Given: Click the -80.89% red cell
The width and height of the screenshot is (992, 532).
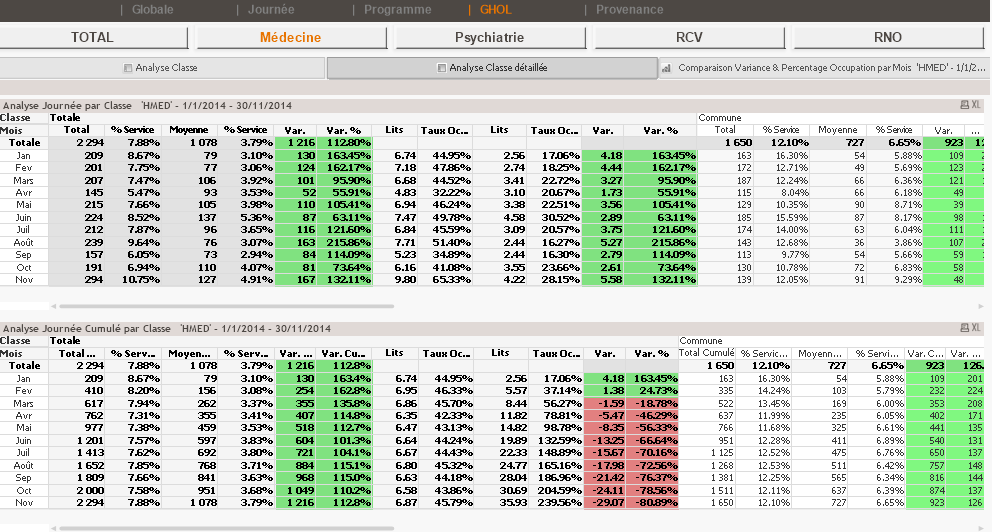Looking at the screenshot, I should pos(652,503).
